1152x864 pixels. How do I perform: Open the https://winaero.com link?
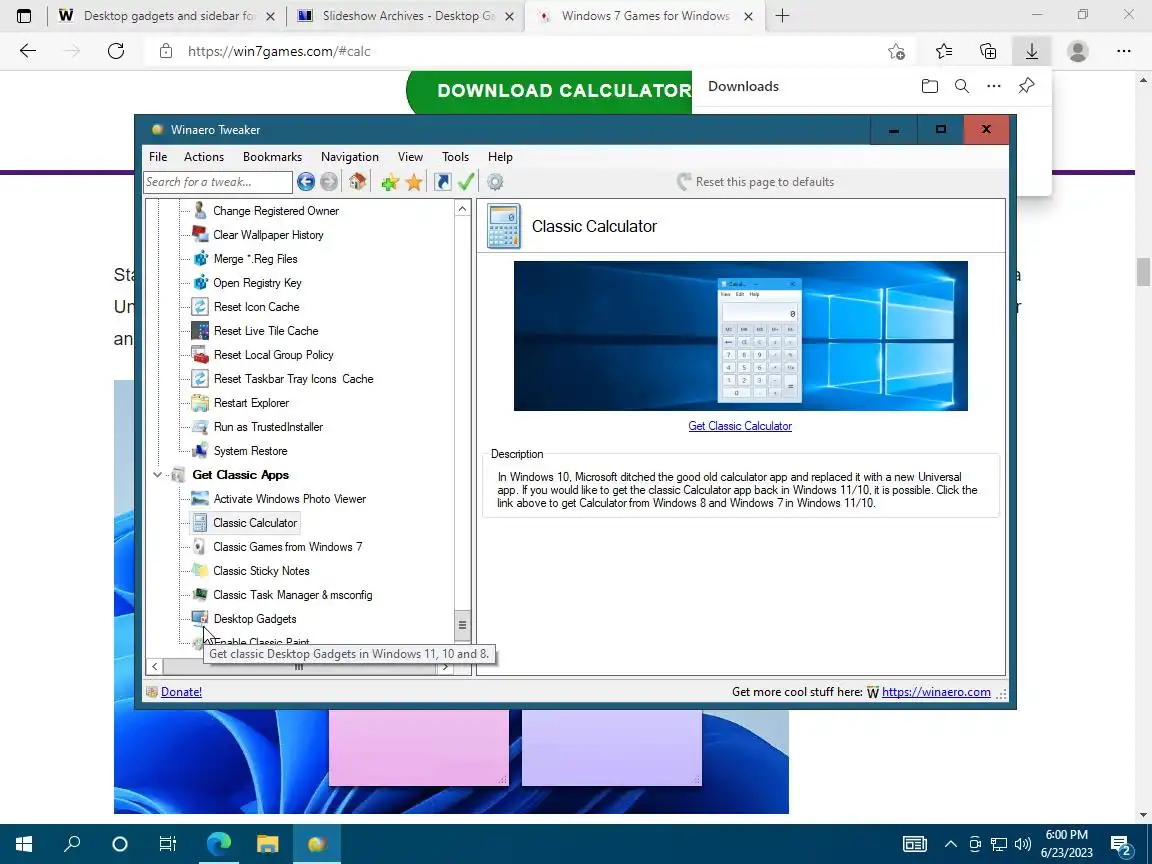point(936,692)
